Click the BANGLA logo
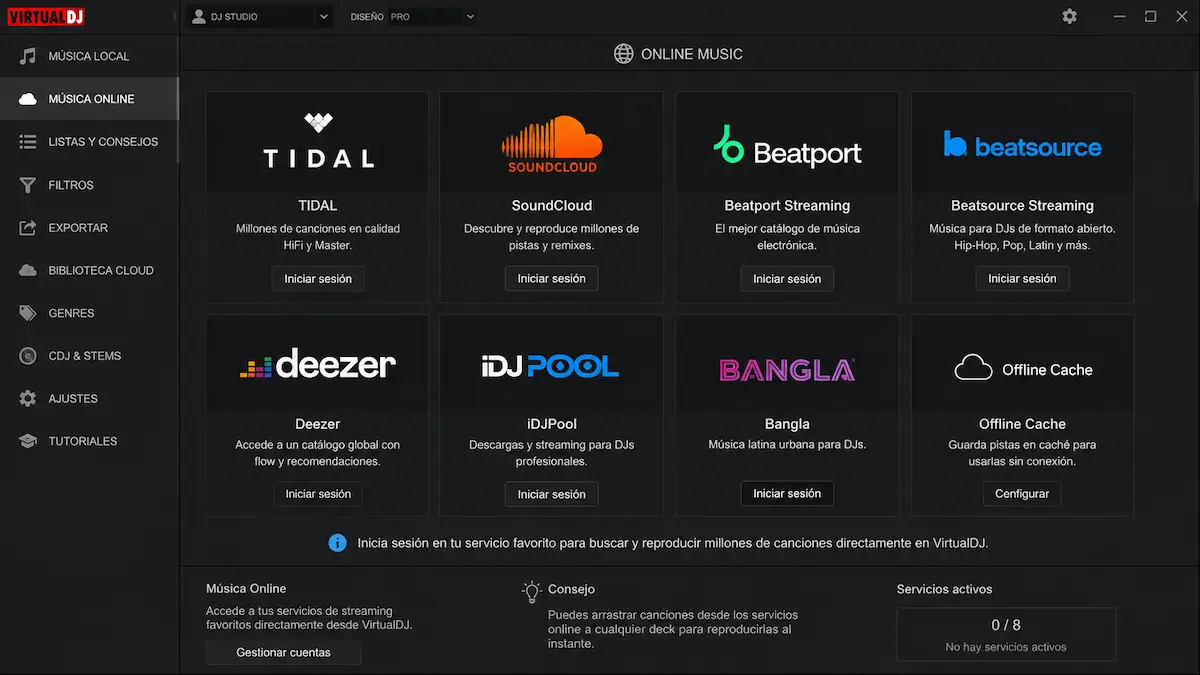This screenshot has height=675, width=1200. [787, 370]
